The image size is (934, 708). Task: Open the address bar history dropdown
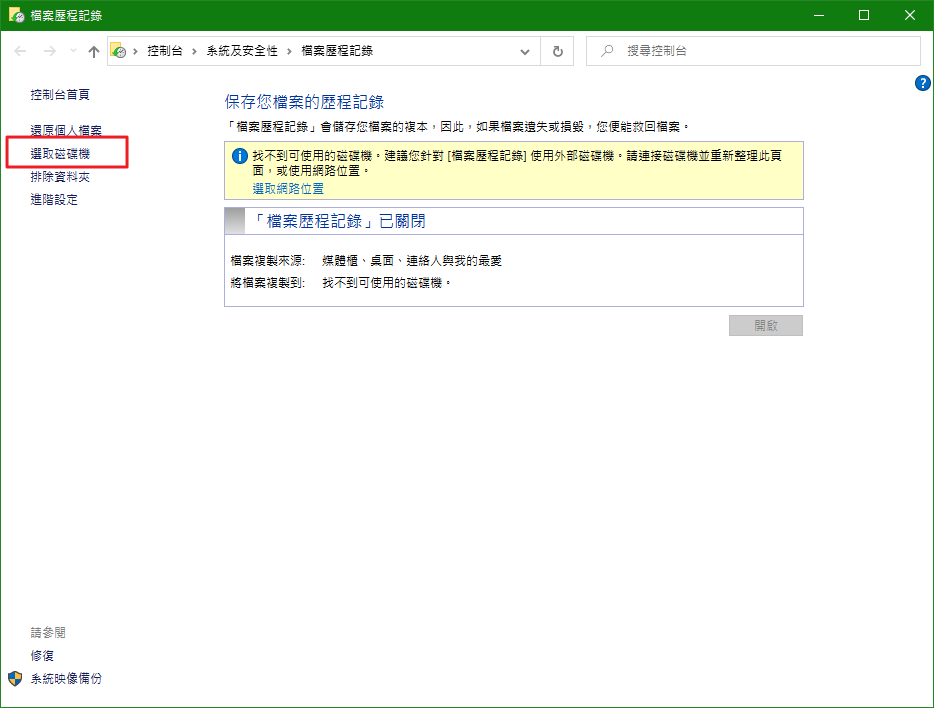pyautogui.click(x=525, y=52)
